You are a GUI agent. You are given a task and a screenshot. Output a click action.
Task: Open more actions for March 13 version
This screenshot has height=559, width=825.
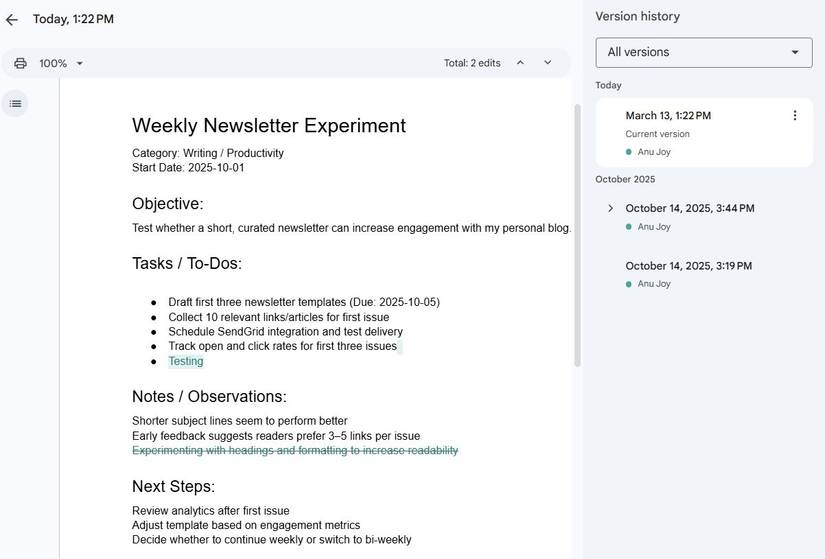click(795, 116)
